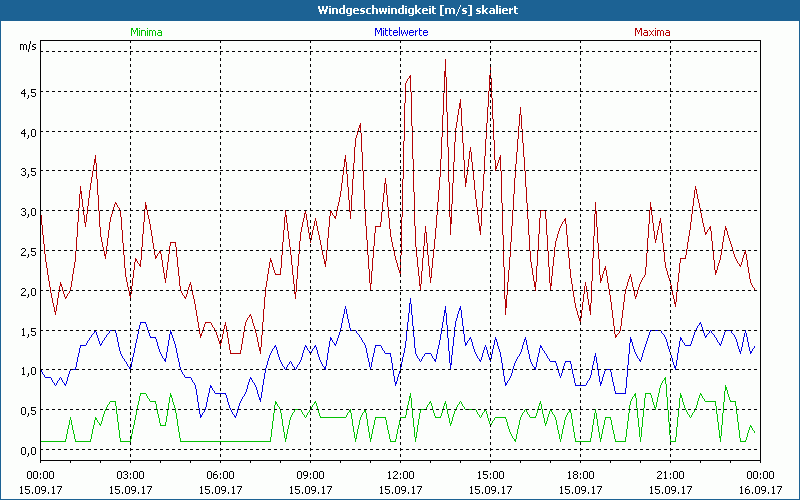The width and height of the screenshot is (800, 500).
Task: Click the 3,0 y-axis value
Action: [27, 212]
